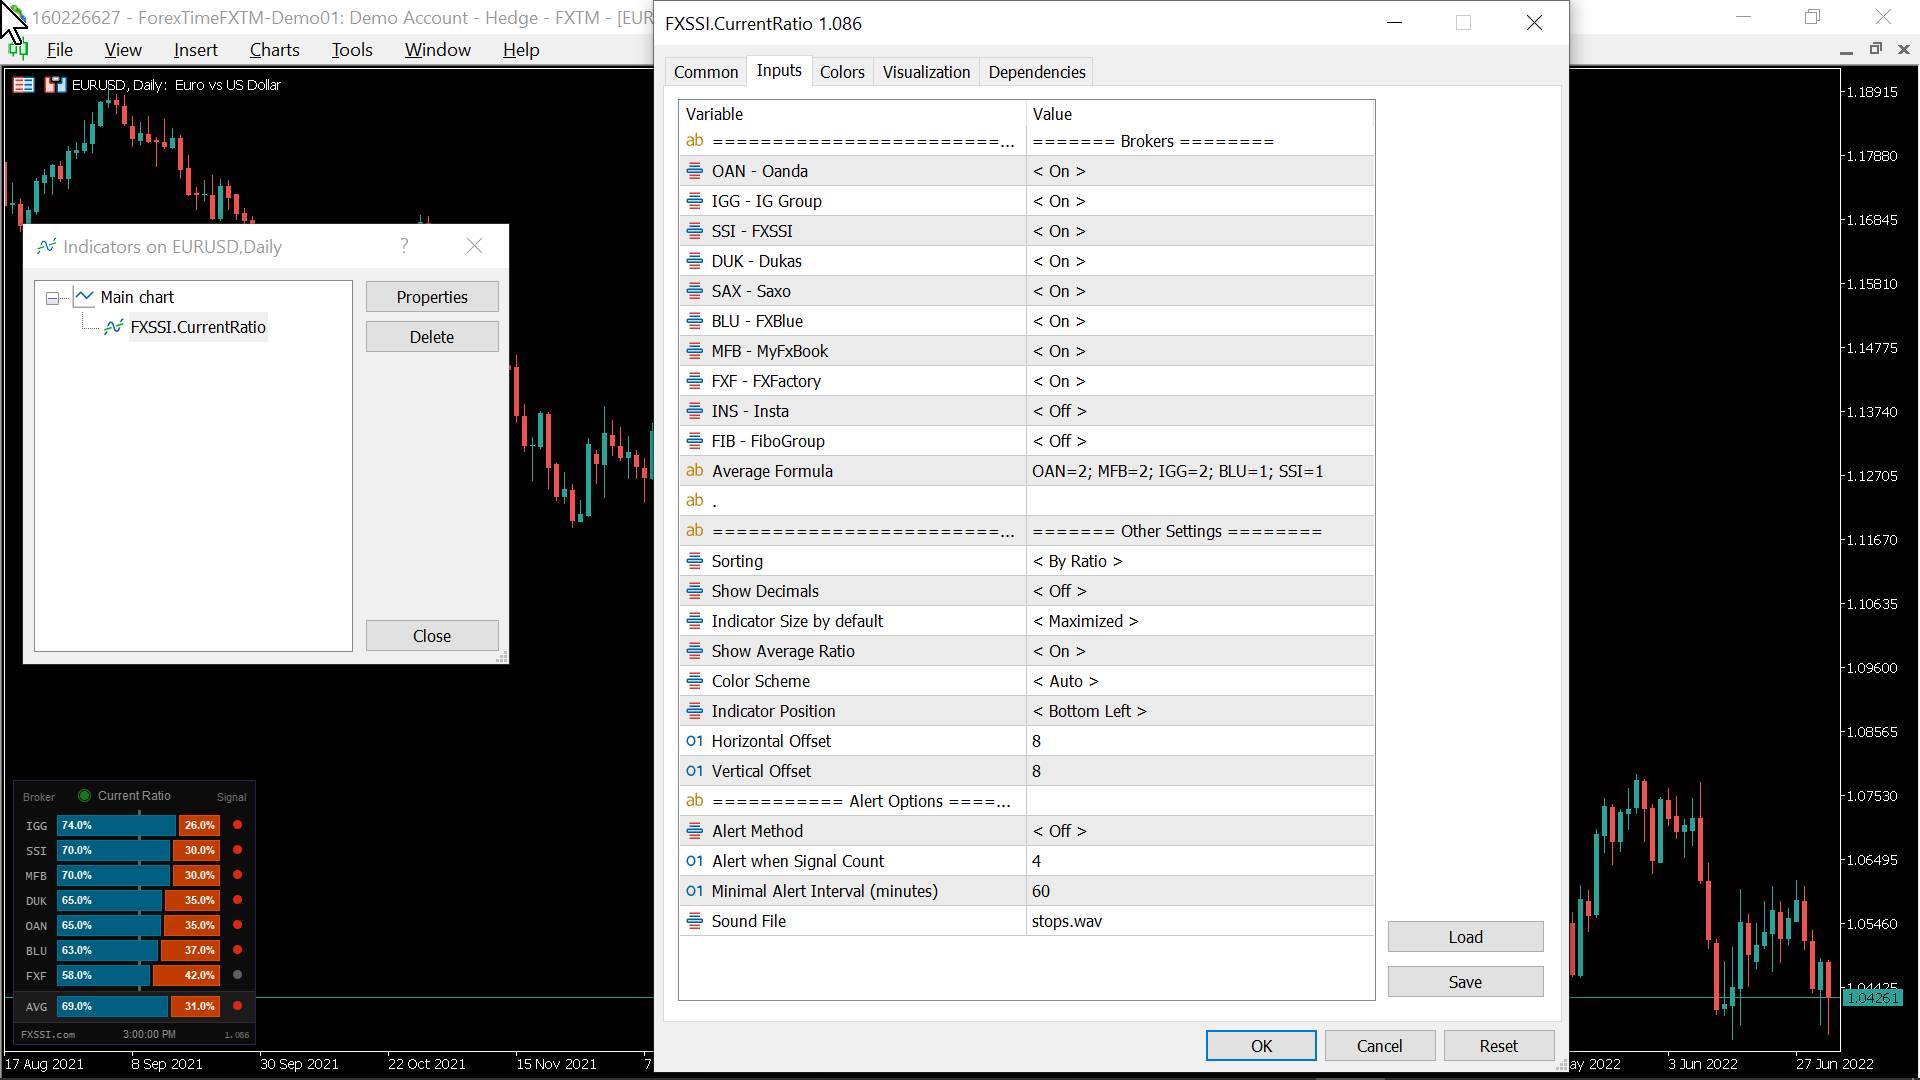Click the Alert when Signal Count input field

tap(1197, 861)
